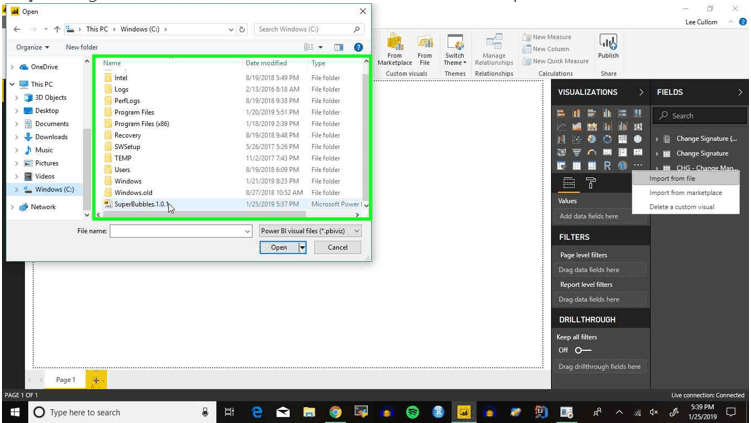The width and height of the screenshot is (751, 423).
Task: Select the matrix visual
Action: [592, 166]
